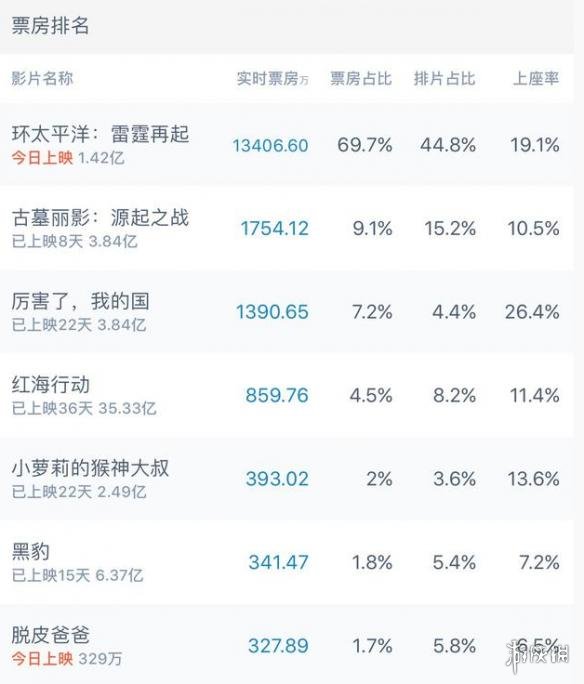Open 环太平洋：雷霆再起 movie row
Image resolution: width=584 pixels, height=684 pixels.
click(287, 145)
